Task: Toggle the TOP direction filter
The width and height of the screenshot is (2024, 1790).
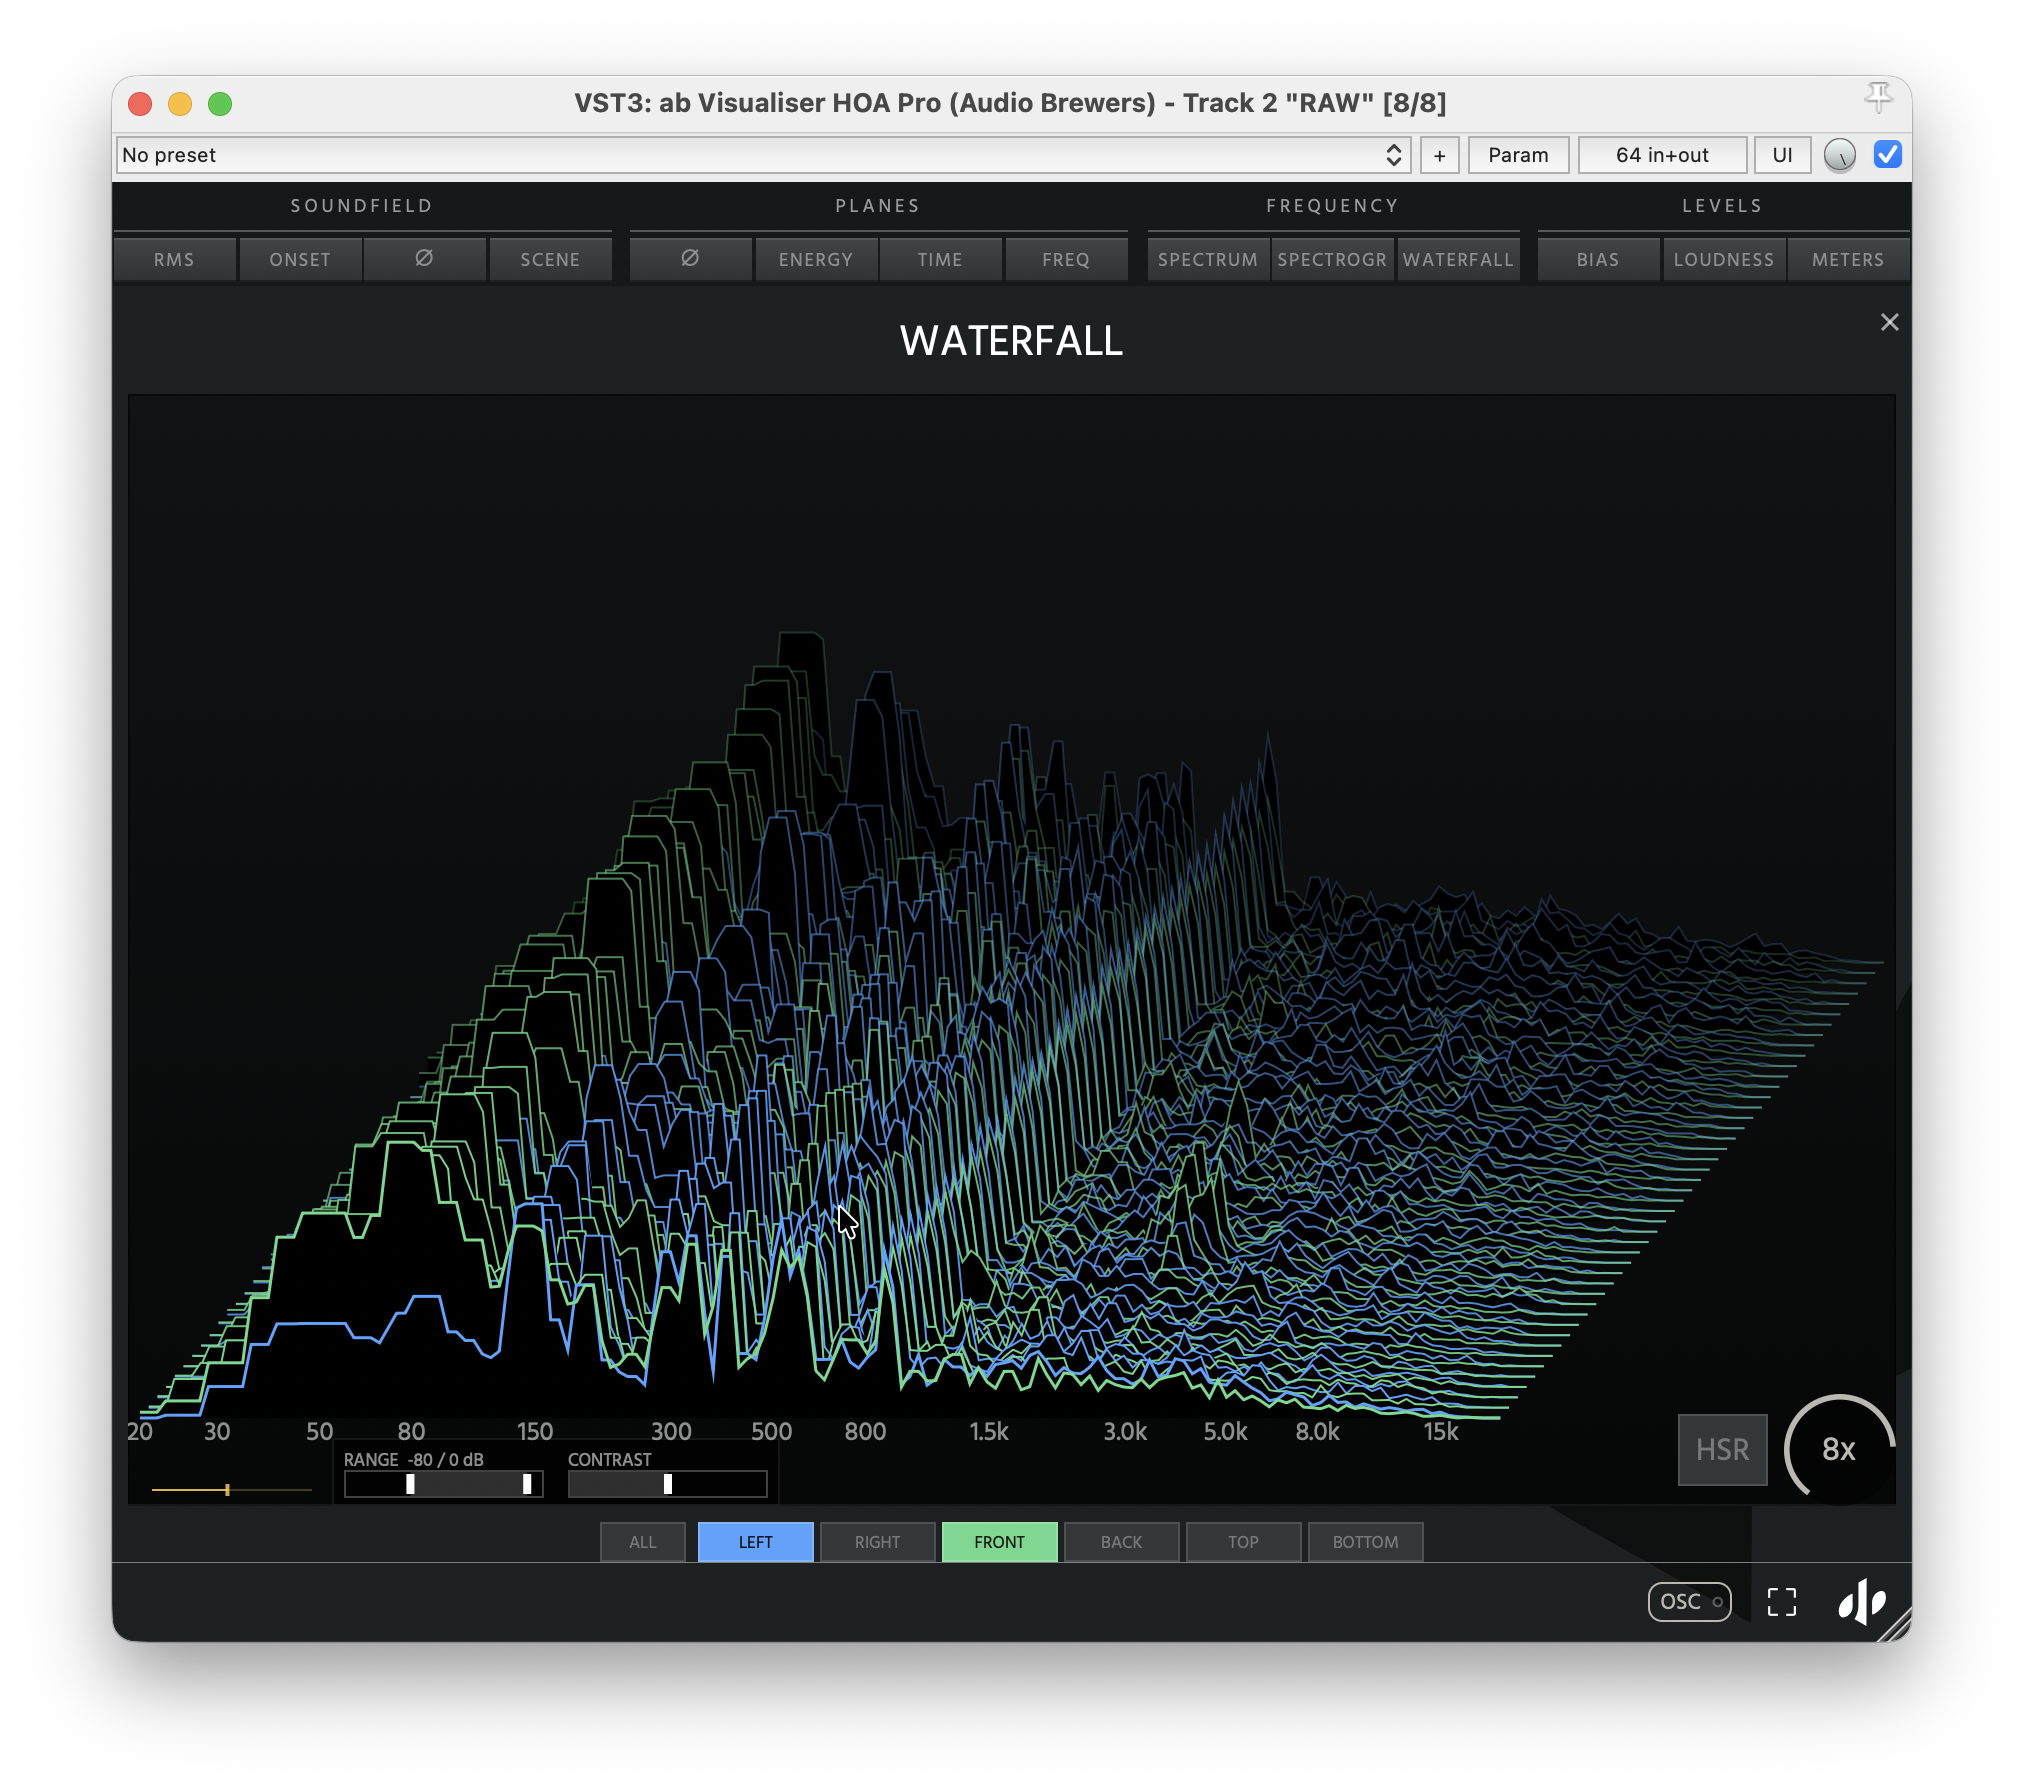Action: pyautogui.click(x=1244, y=1542)
